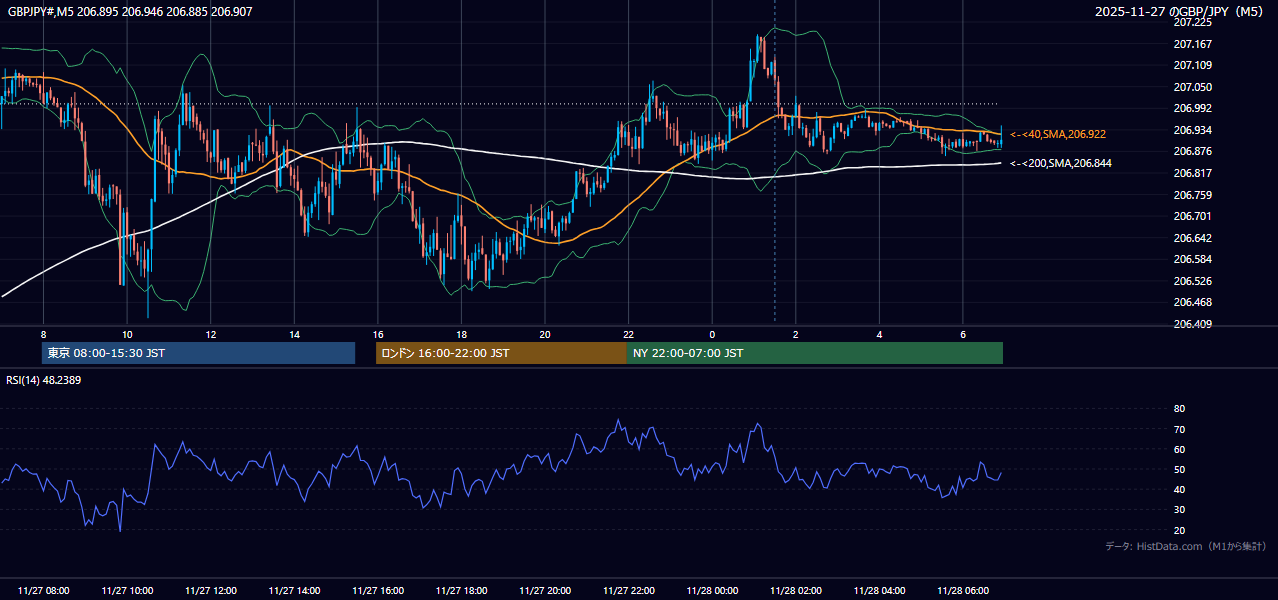Click the 11/28 04:00 time label
The height and width of the screenshot is (600, 1278).
[x=879, y=591]
